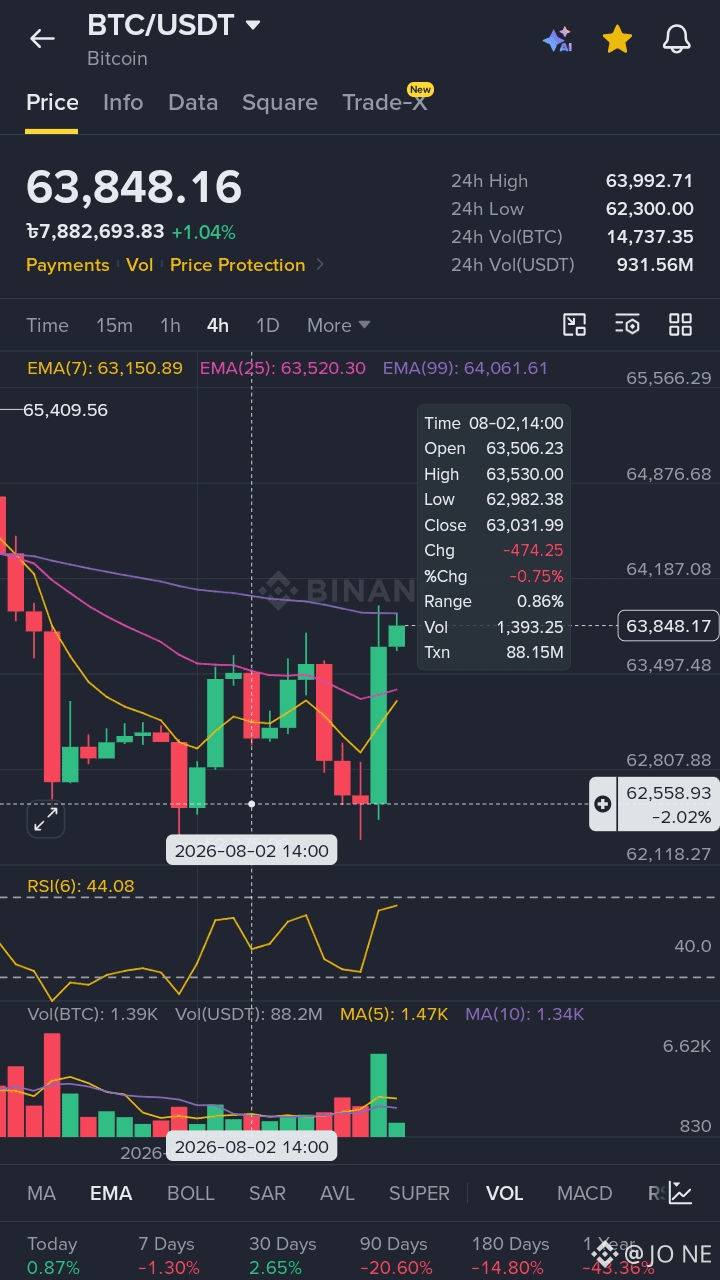Tap the MA(10) 1.34K volume label
The image size is (720, 1280).
[524, 1014]
